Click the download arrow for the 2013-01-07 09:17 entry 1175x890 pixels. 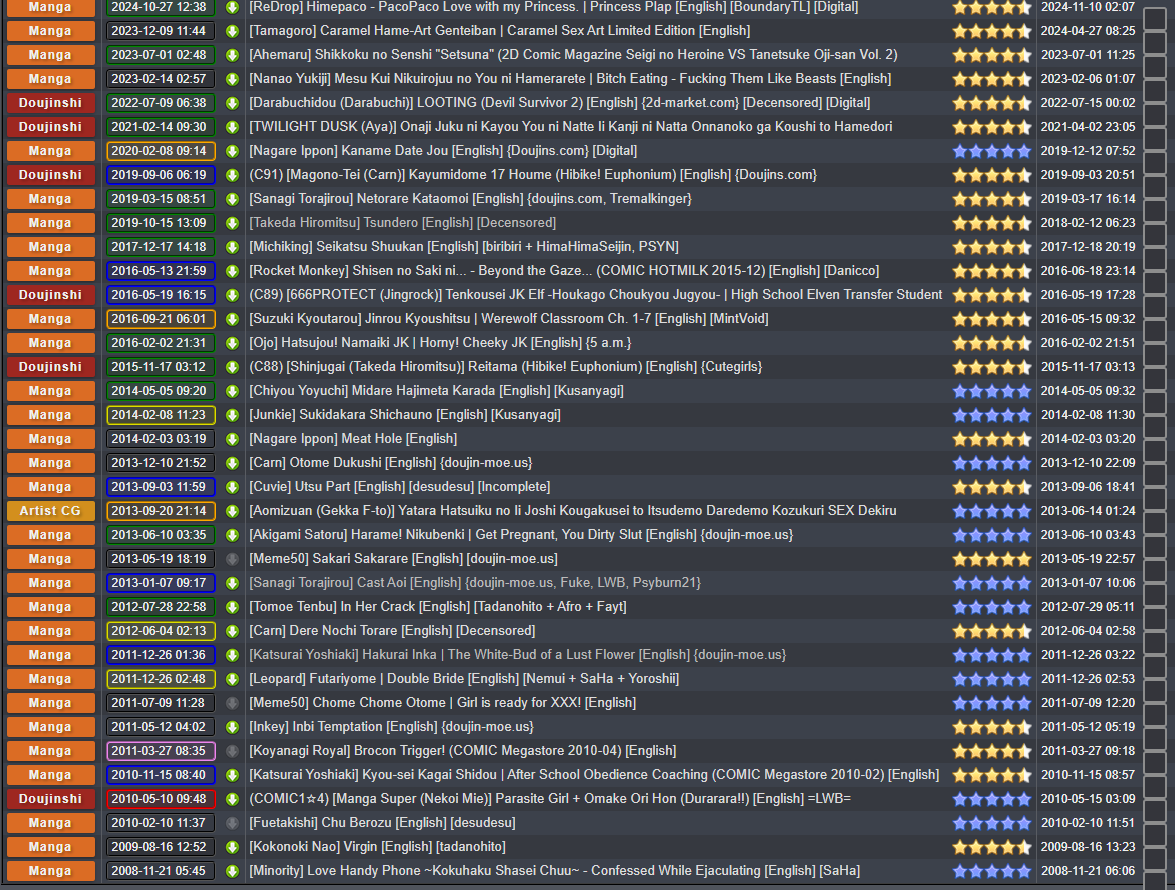pos(232,583)
